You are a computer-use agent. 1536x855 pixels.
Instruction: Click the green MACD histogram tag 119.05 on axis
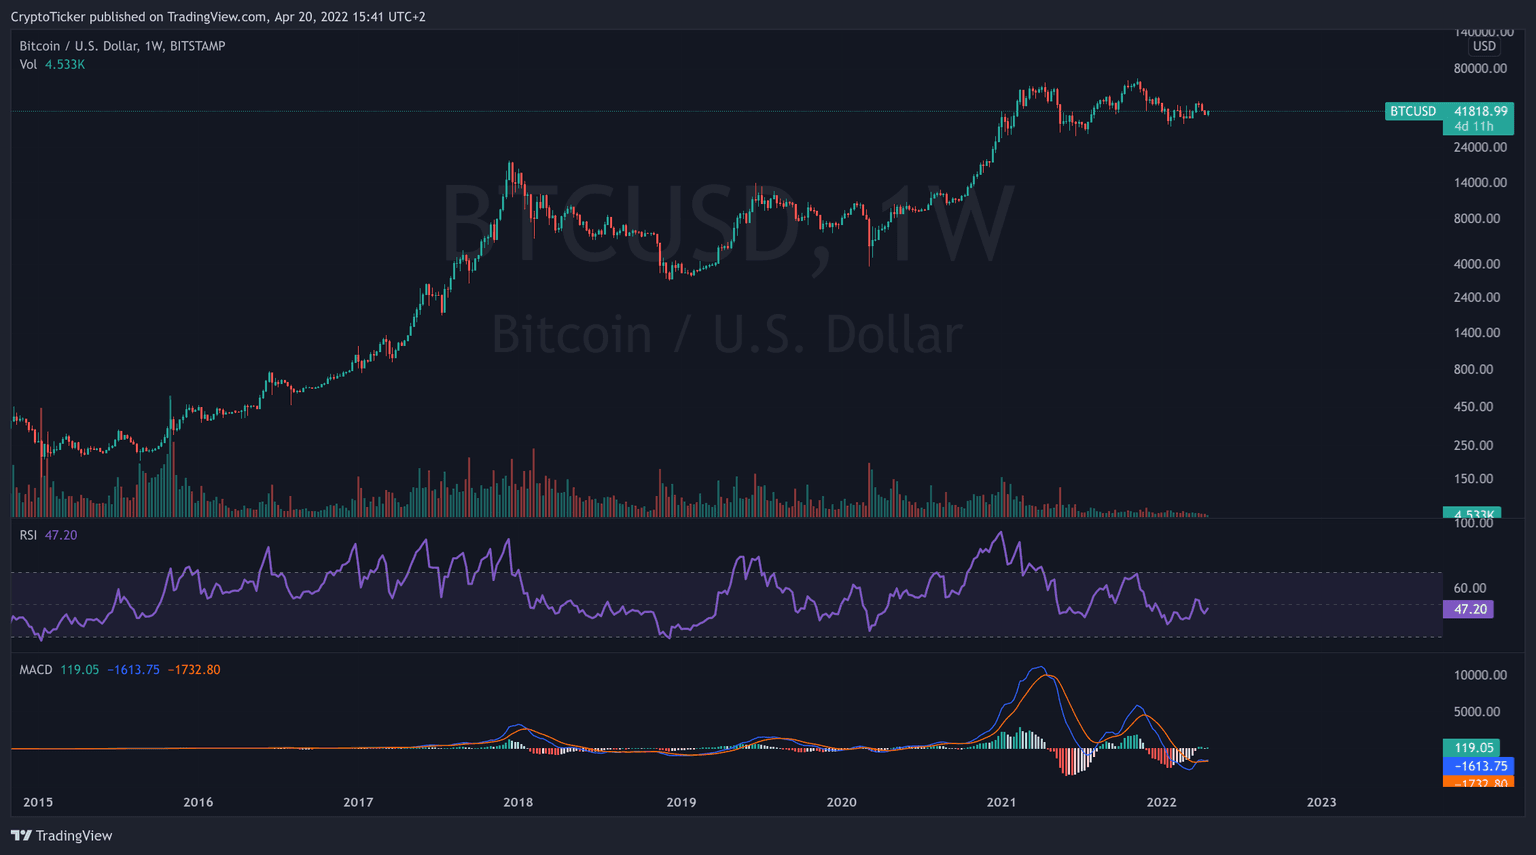1473,748
